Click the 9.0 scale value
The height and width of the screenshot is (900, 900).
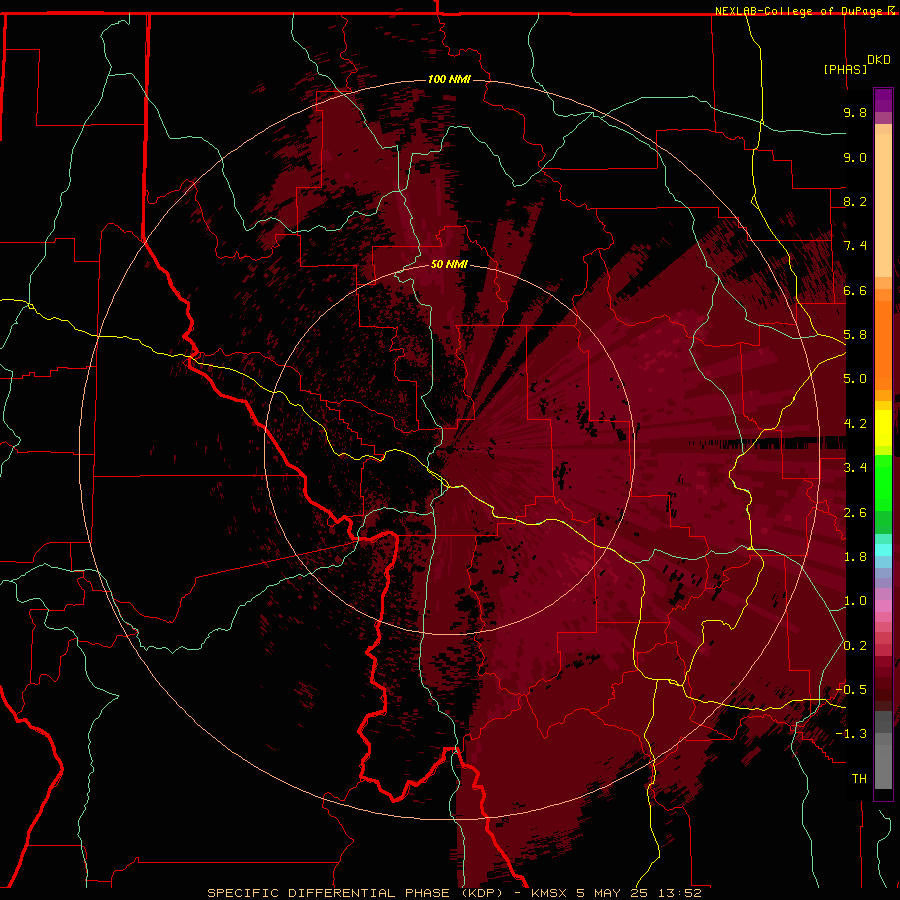click(855, 157)
